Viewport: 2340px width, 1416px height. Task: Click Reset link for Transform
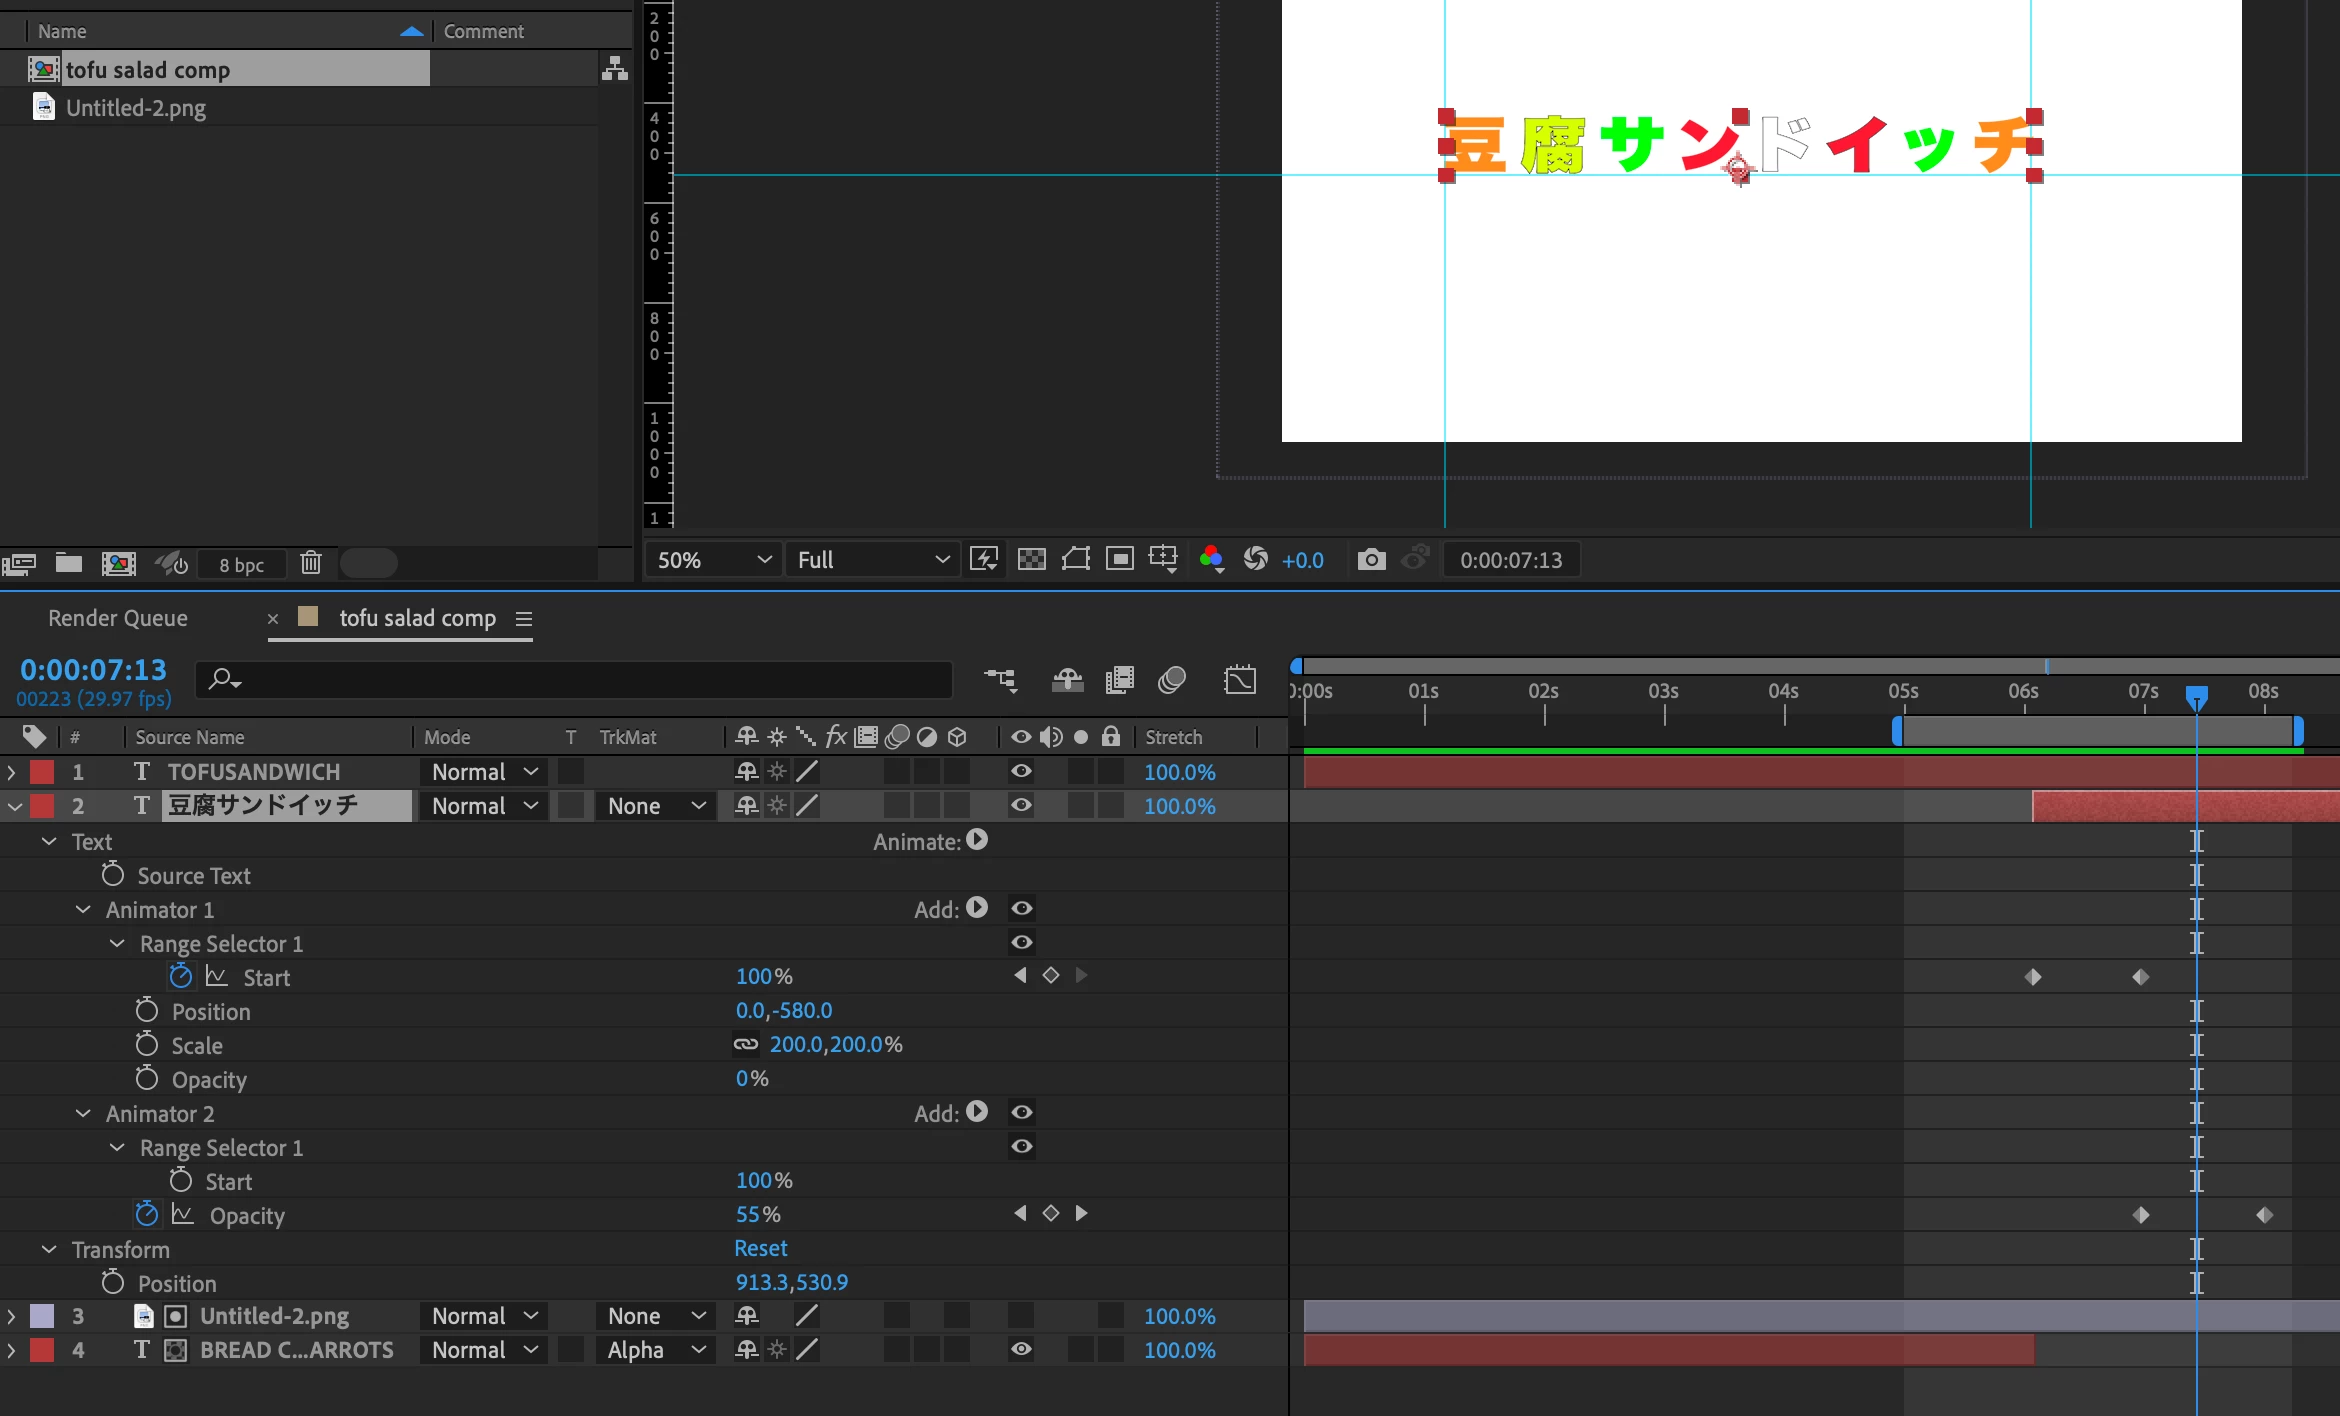pos(760,1248)
